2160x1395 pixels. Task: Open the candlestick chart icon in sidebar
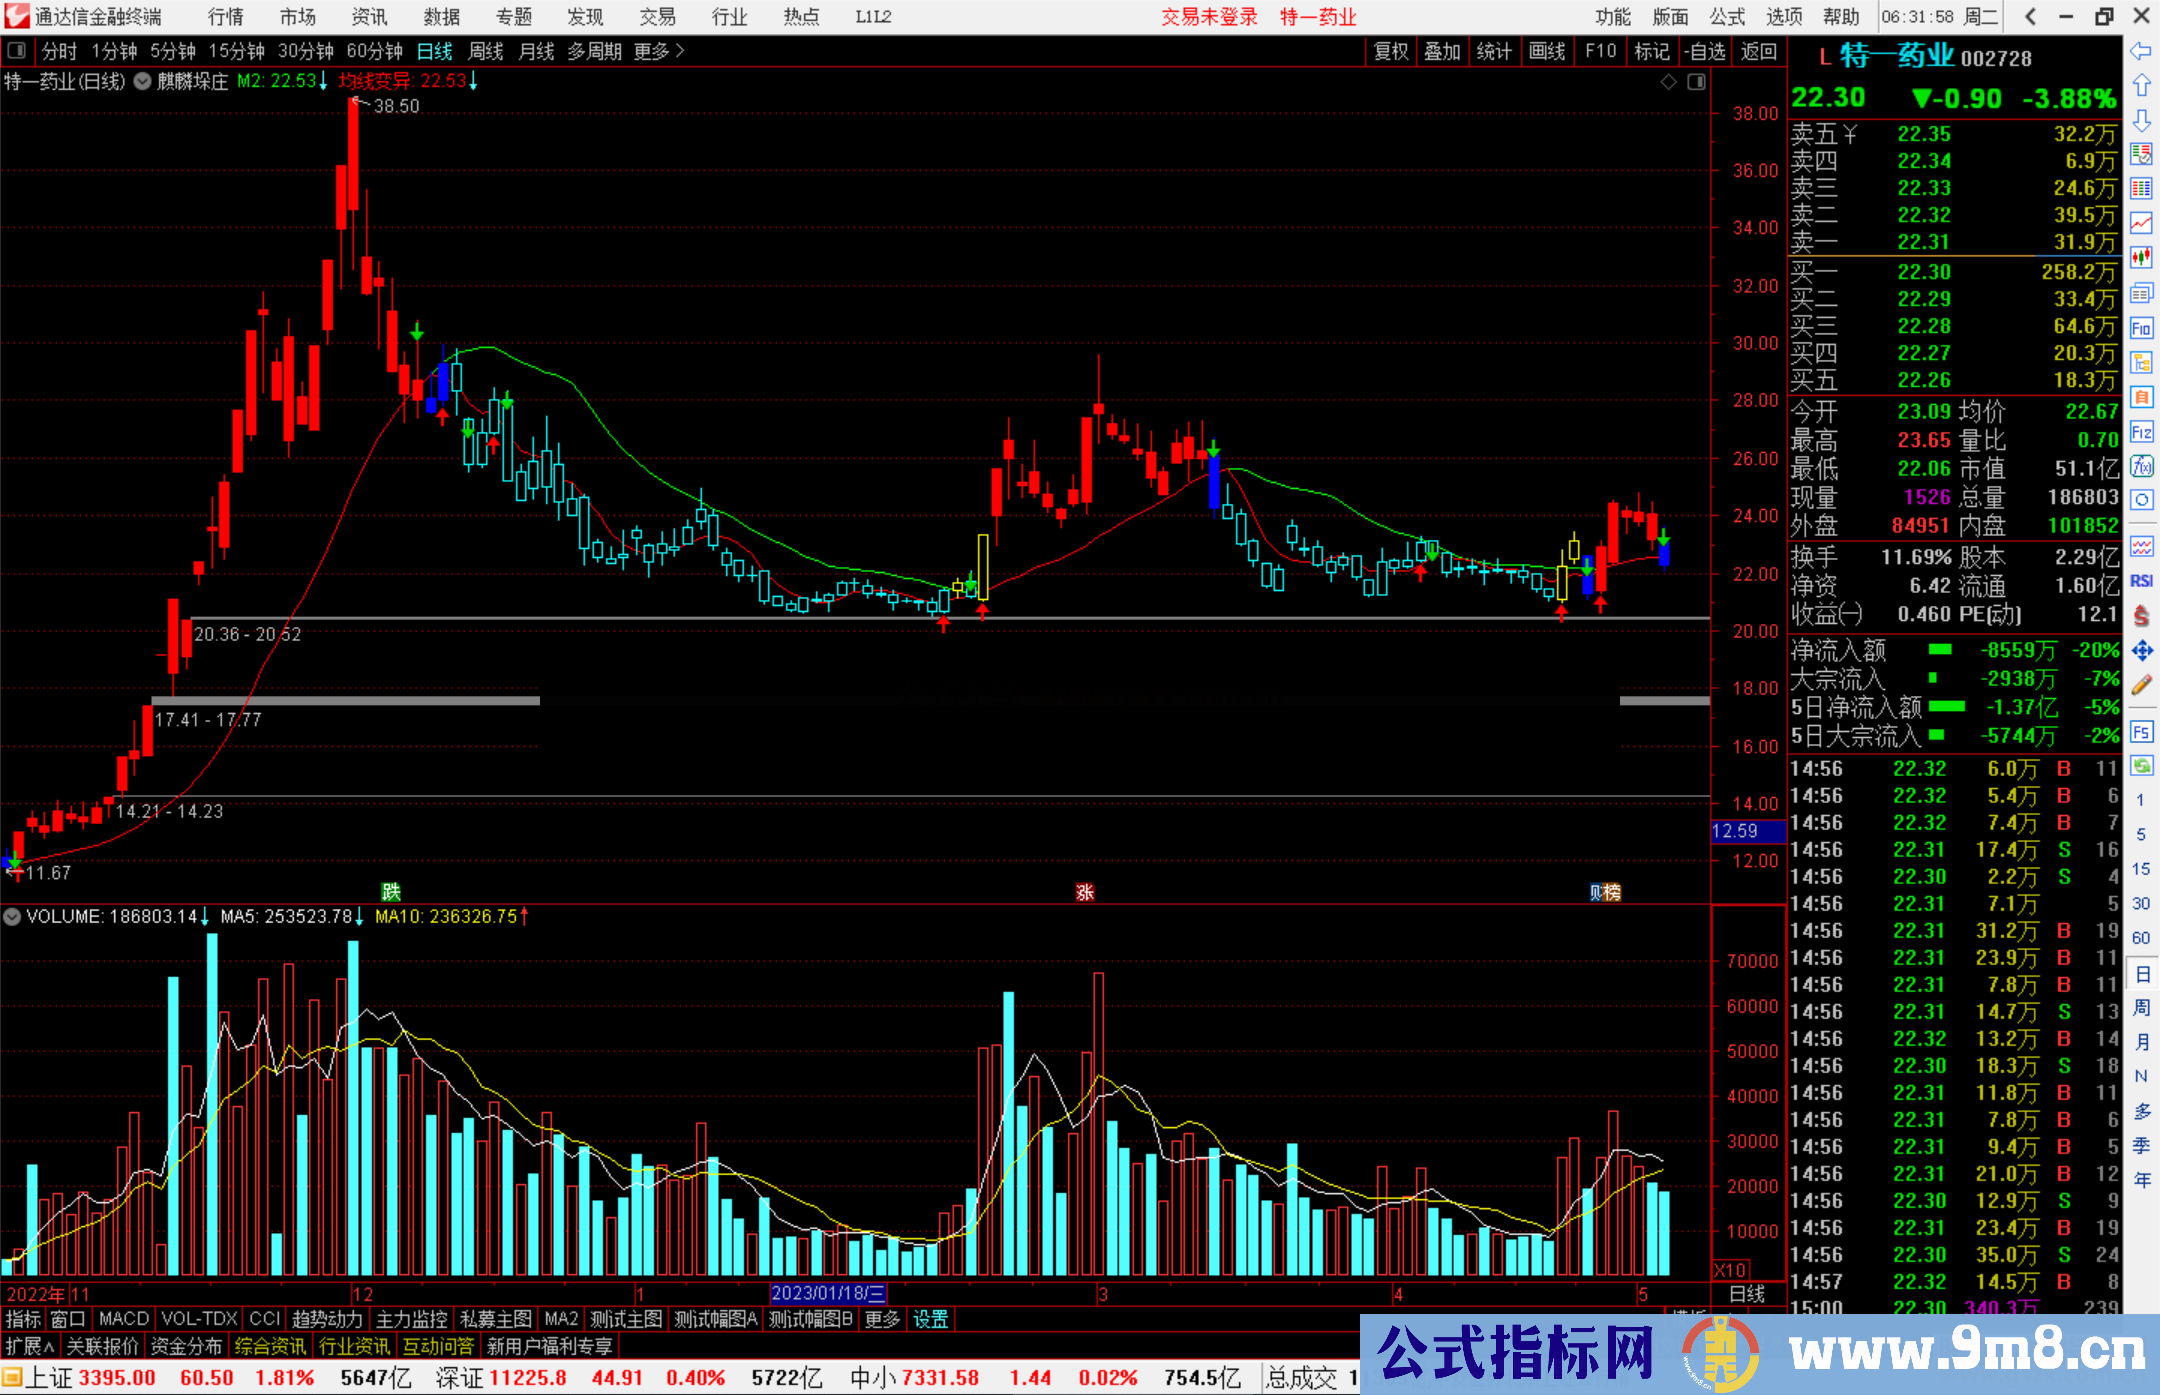[2141, 257]
